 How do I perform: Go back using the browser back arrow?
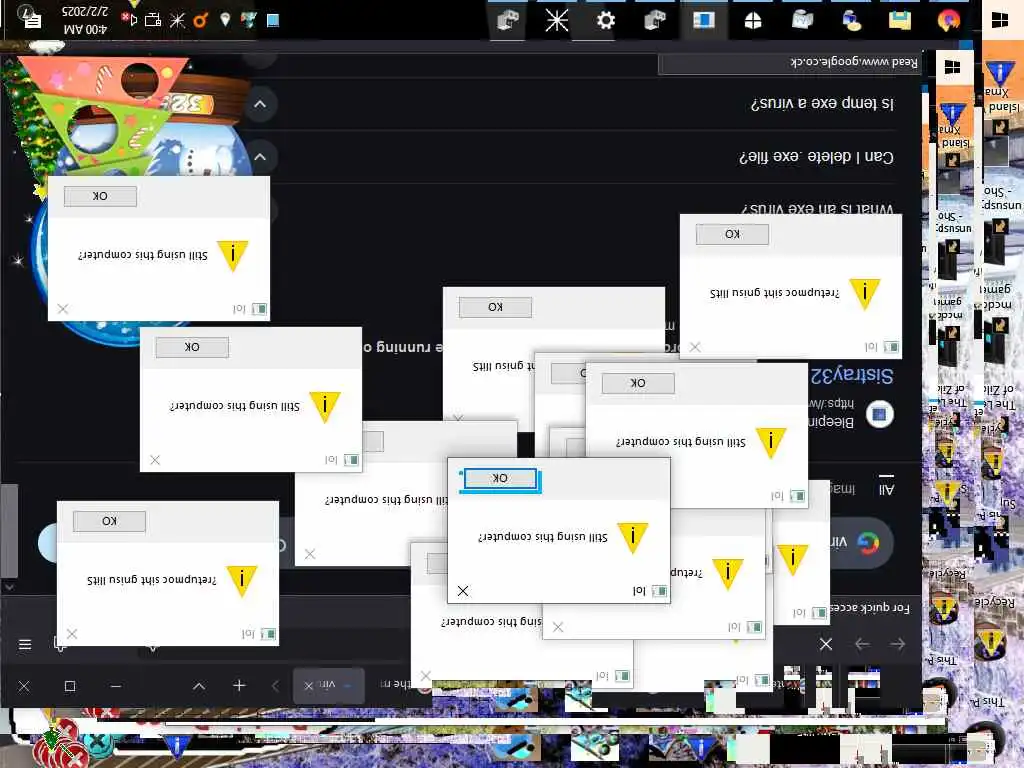(x=898, y=645)
